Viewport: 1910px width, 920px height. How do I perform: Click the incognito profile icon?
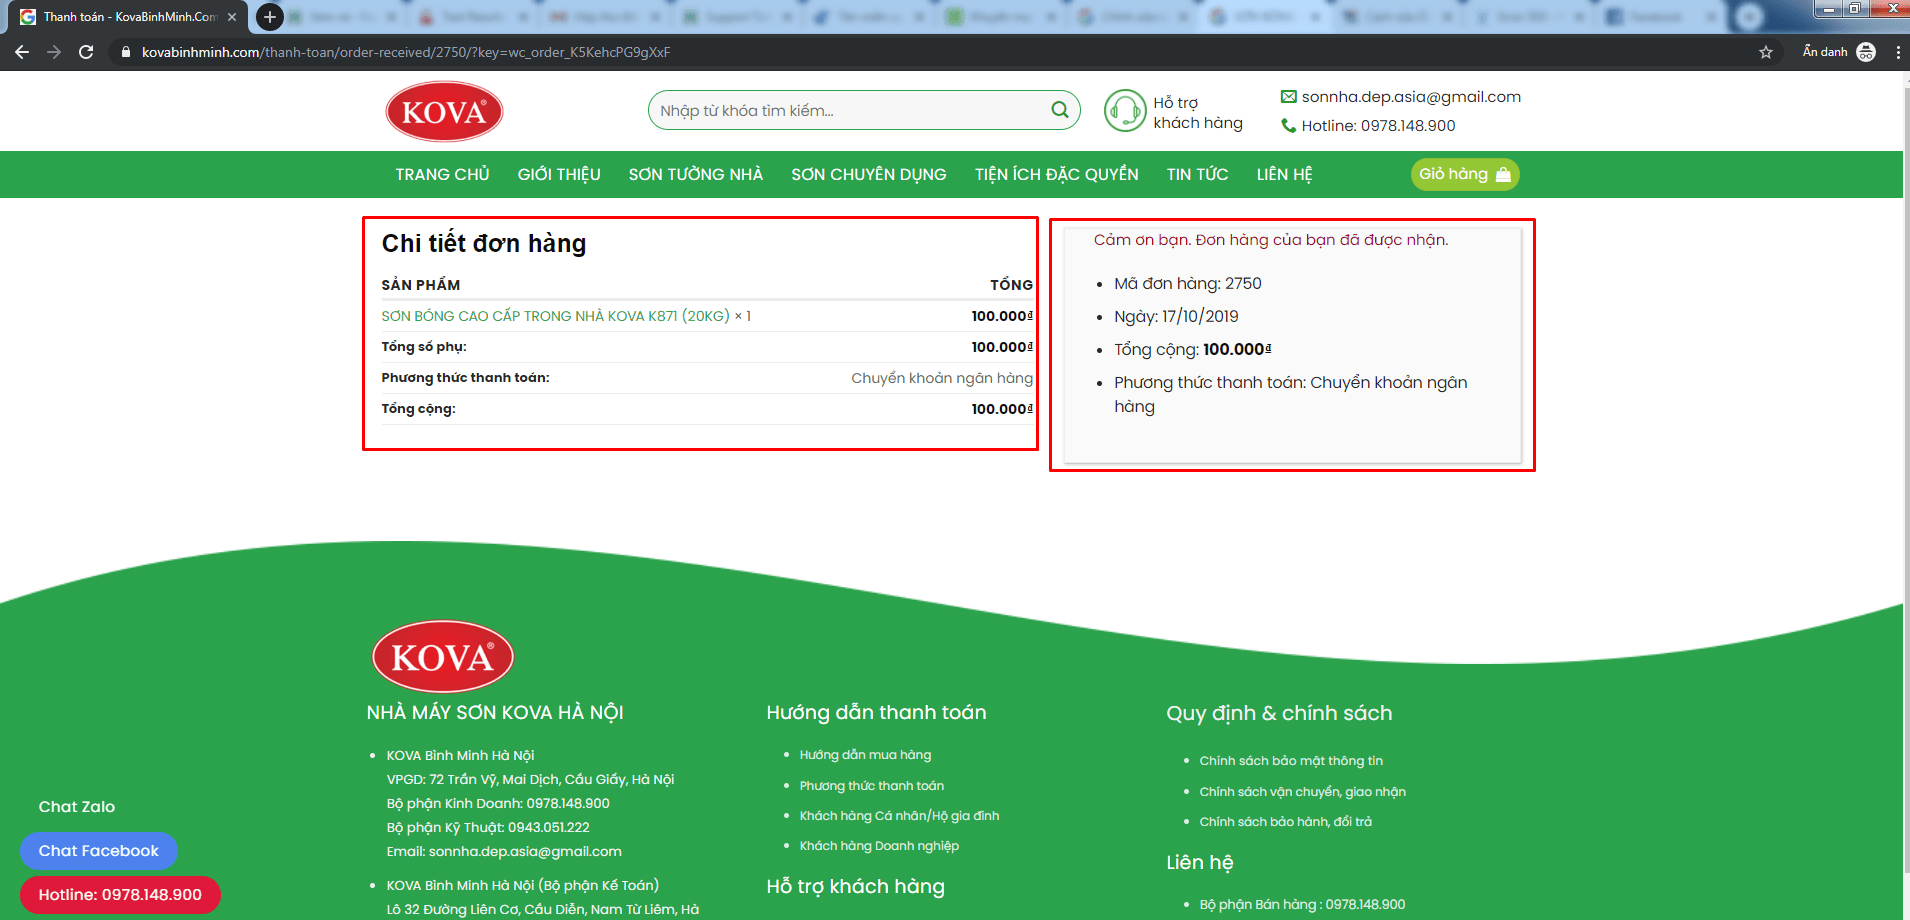[x=1866, y=51]
